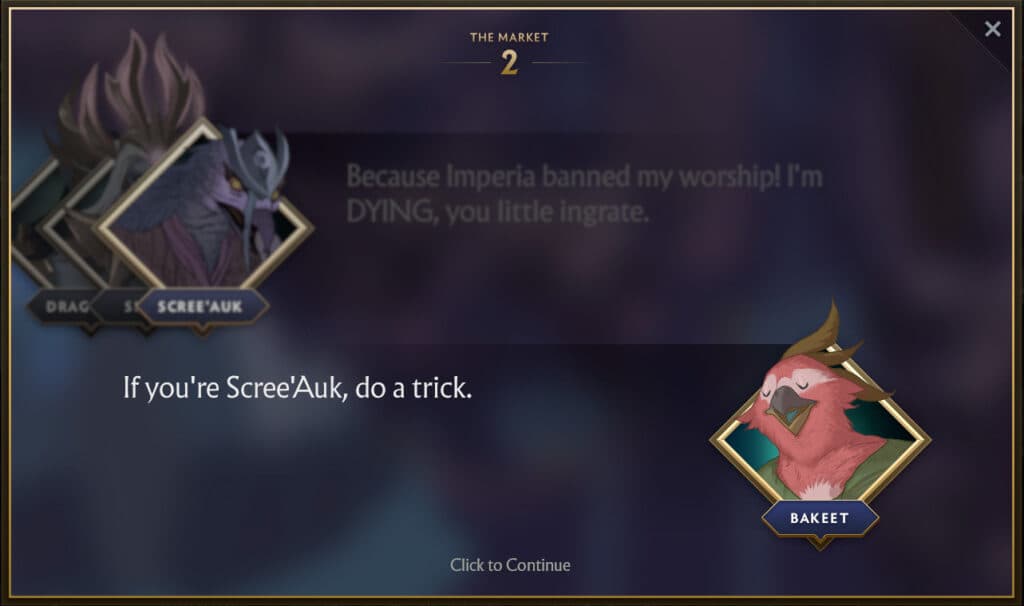
Task: Click the pointer tip below SCREE'AUK badge
Action: pos(203,330)
